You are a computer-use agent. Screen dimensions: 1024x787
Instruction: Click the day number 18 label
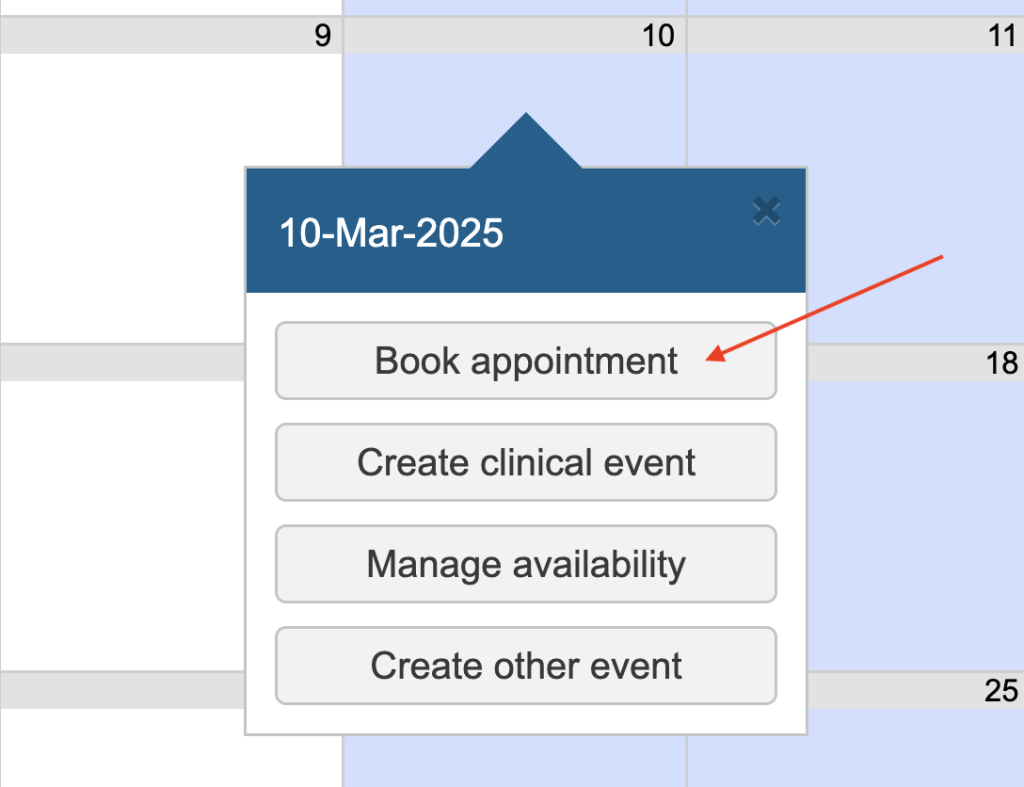point(1001,362)
